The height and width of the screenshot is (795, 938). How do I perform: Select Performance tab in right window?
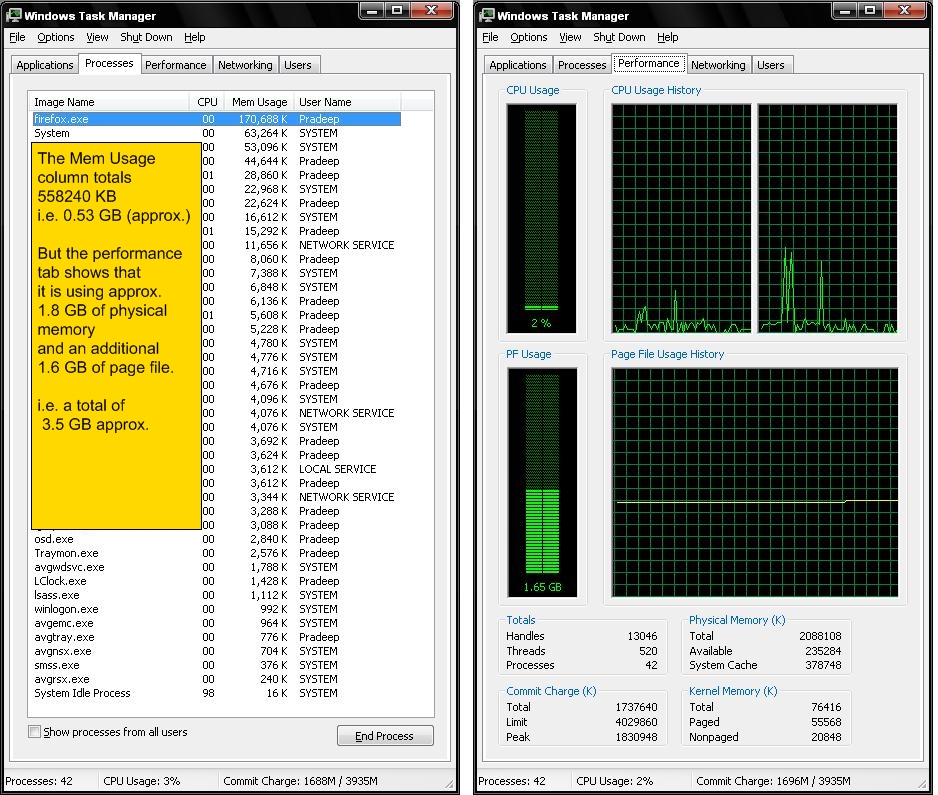[648, 63]
